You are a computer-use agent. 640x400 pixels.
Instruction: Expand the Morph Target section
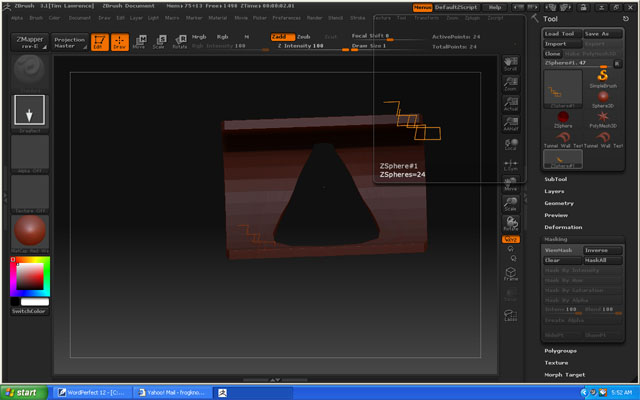tap(564, 375)
